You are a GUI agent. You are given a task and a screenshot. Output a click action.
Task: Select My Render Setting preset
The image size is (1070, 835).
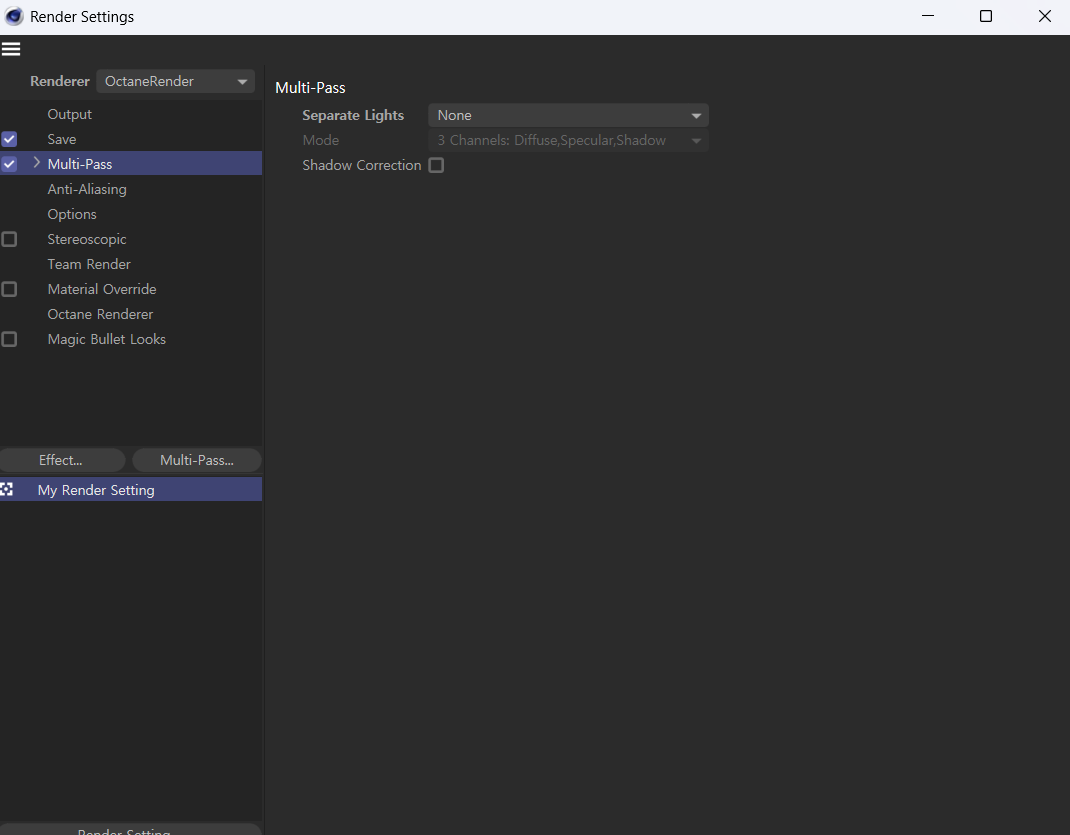(x=131, y=490)
